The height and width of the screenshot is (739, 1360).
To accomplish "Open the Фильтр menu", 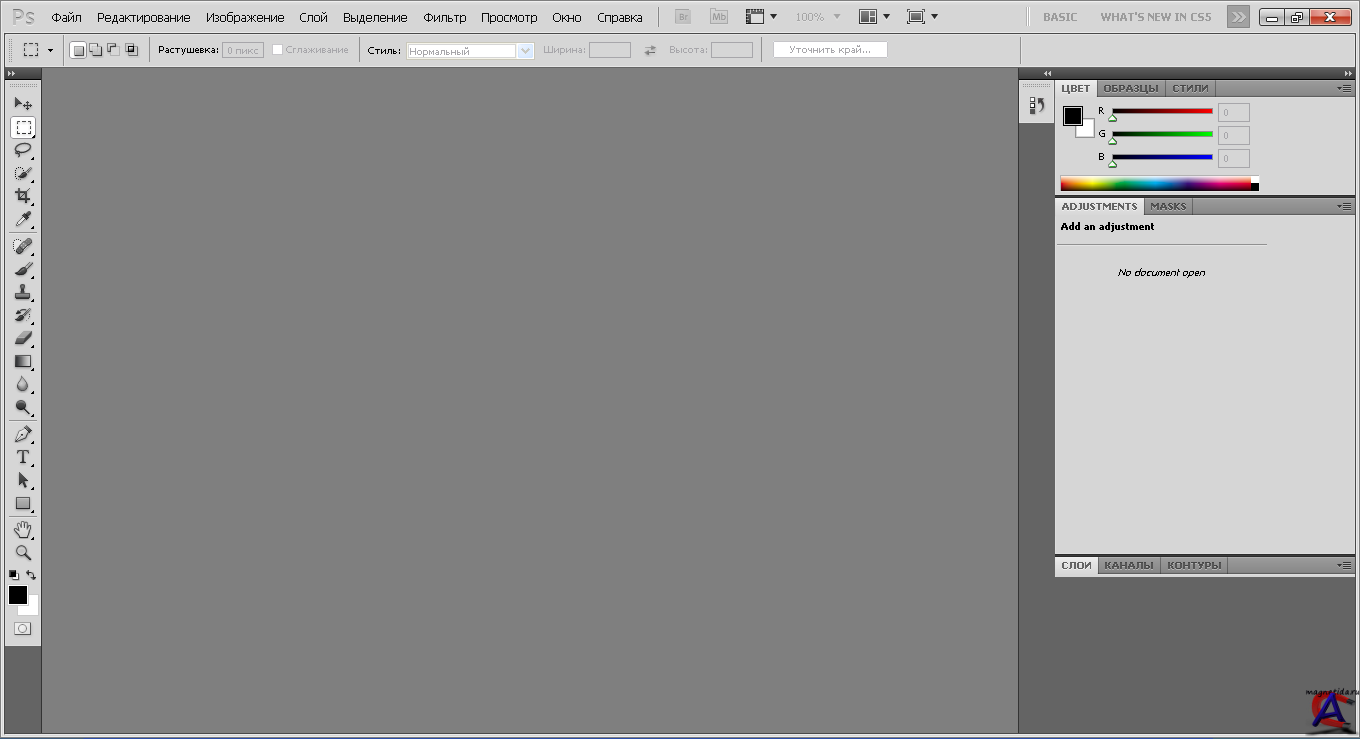I will click(x=444, y=18).
